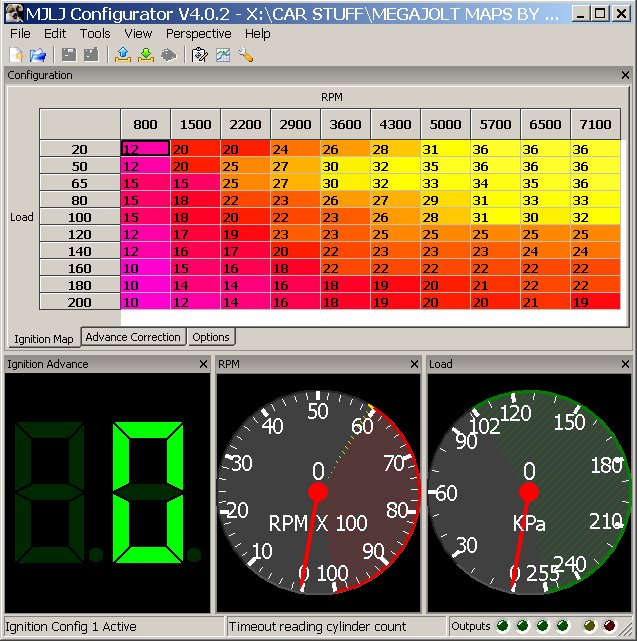Open the clipboard-and-pencil editor icon
637x641 pixels.
pos(200,55)
